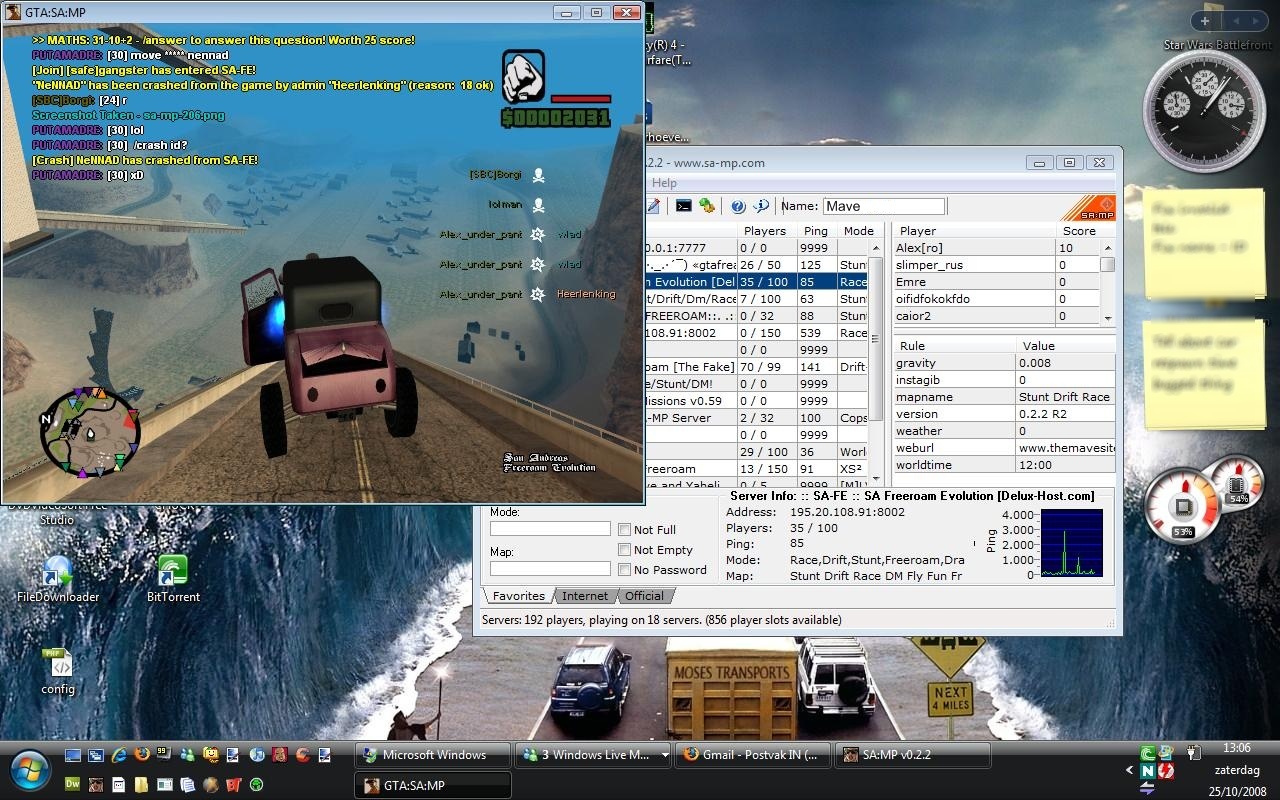The height and width of the screenshot is (800, 1280).
Task: Switch to Gmail Postvak IN taskbar button
Action: pos(753,755)
